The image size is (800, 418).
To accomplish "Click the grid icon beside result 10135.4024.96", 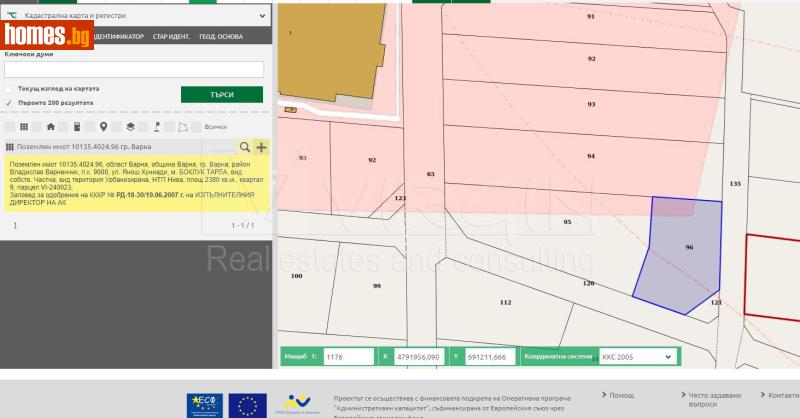I will coord(9,147).
